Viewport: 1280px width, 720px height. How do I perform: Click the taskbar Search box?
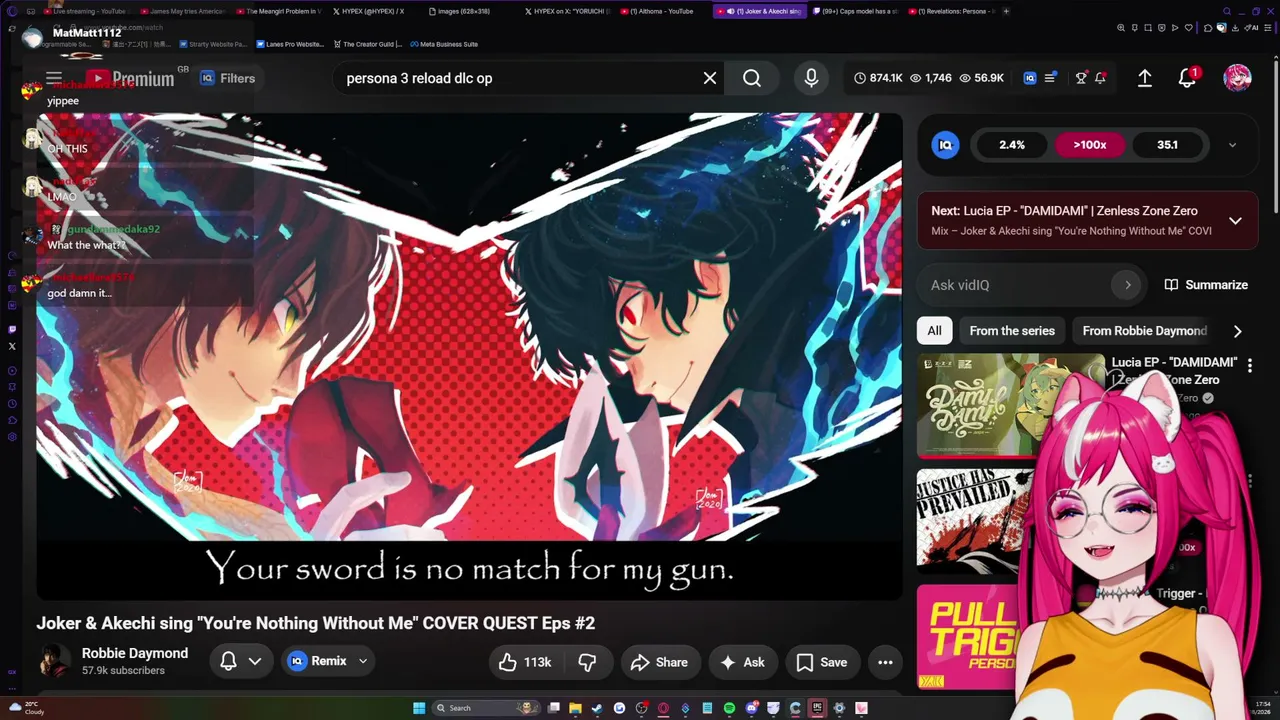coord(486,708)
